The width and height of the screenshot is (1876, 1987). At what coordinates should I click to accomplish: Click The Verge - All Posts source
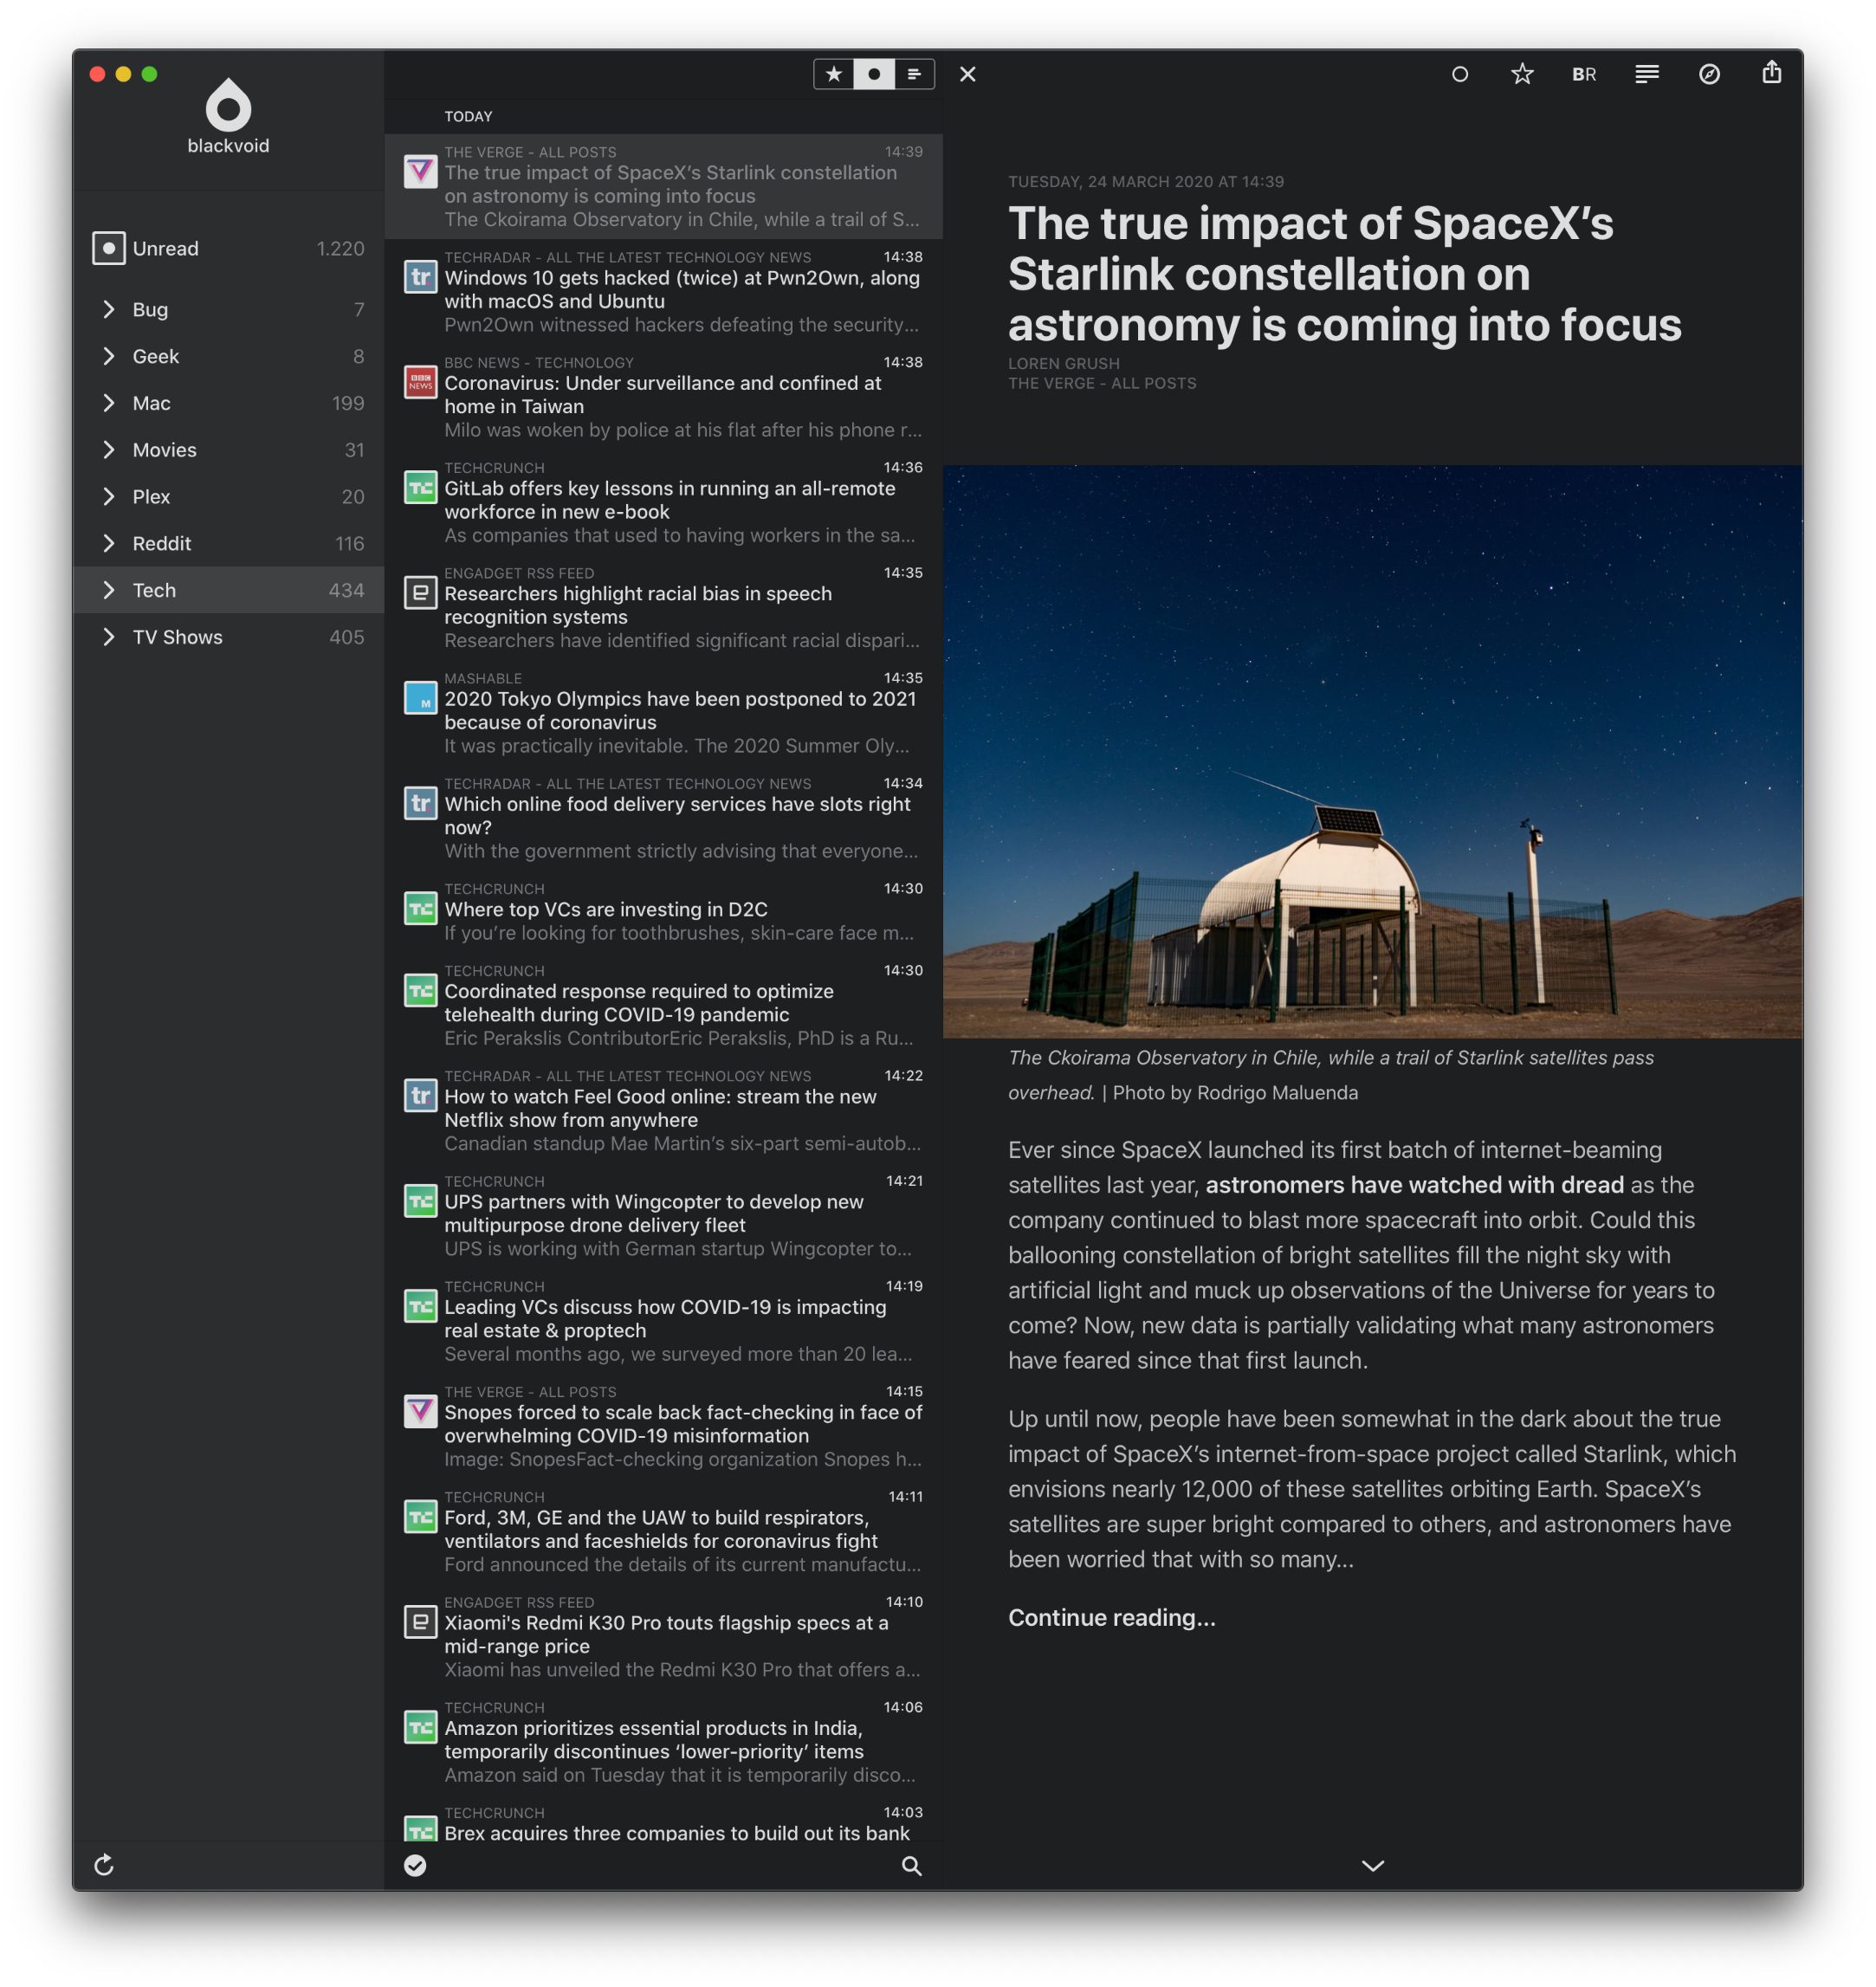pos(1102,383)
